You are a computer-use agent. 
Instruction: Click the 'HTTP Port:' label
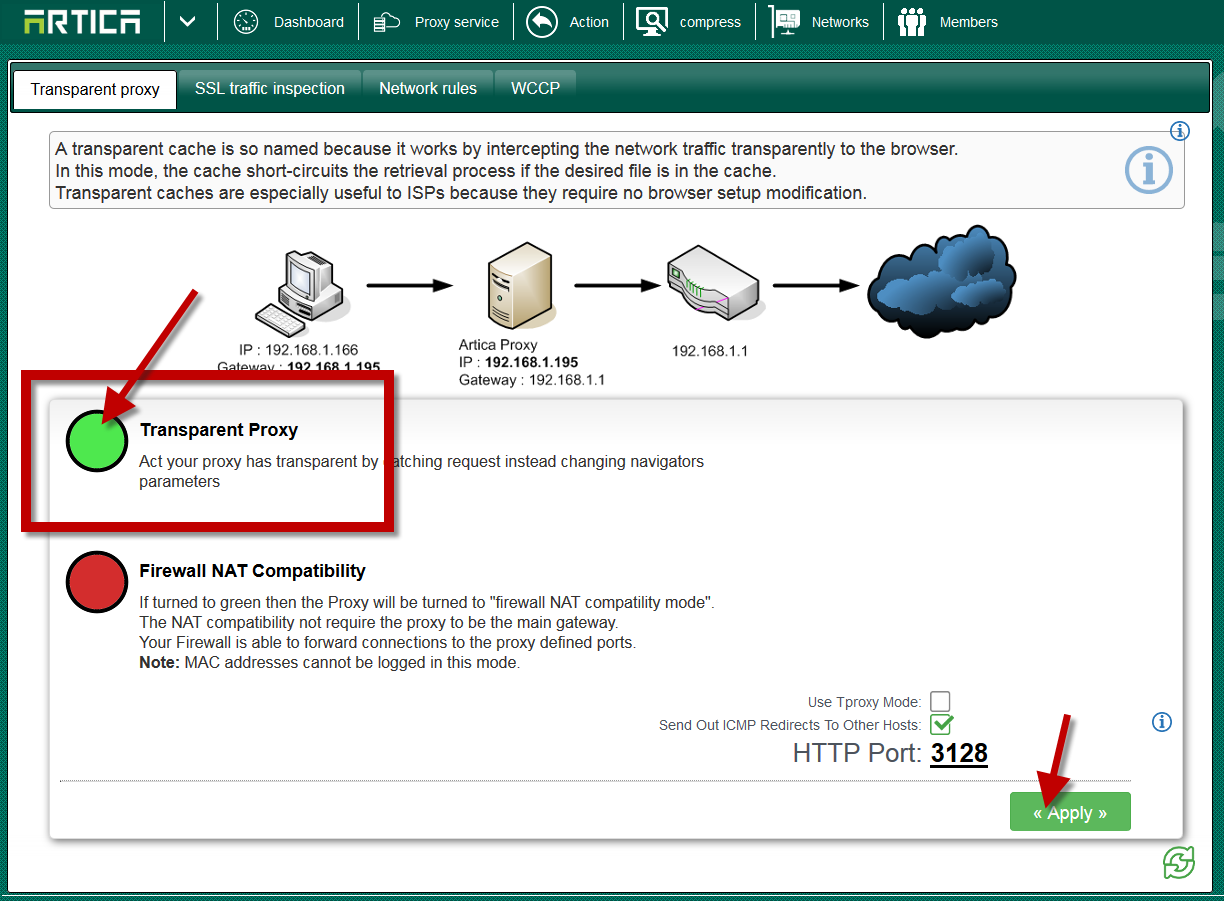(x=857, y=753)
